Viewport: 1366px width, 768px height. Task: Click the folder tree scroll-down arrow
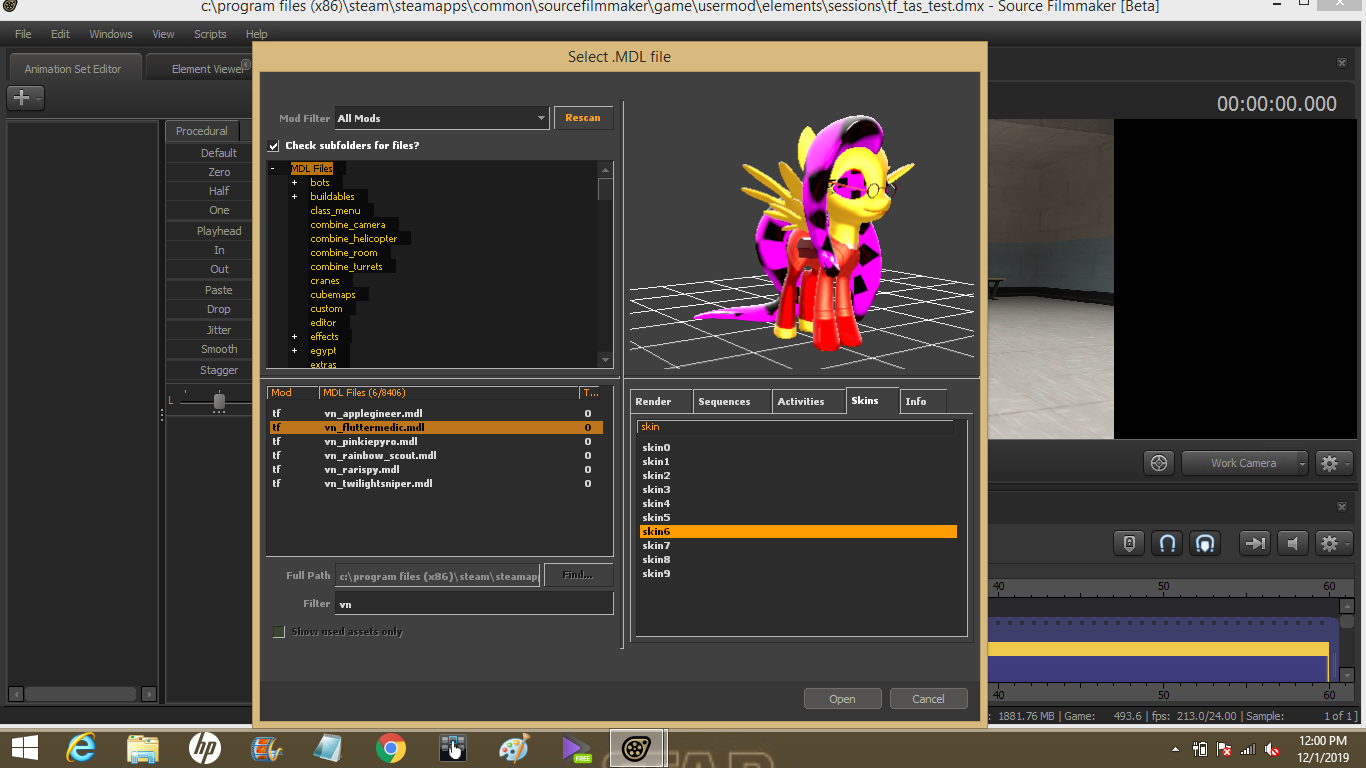click(x=605, y=360)
